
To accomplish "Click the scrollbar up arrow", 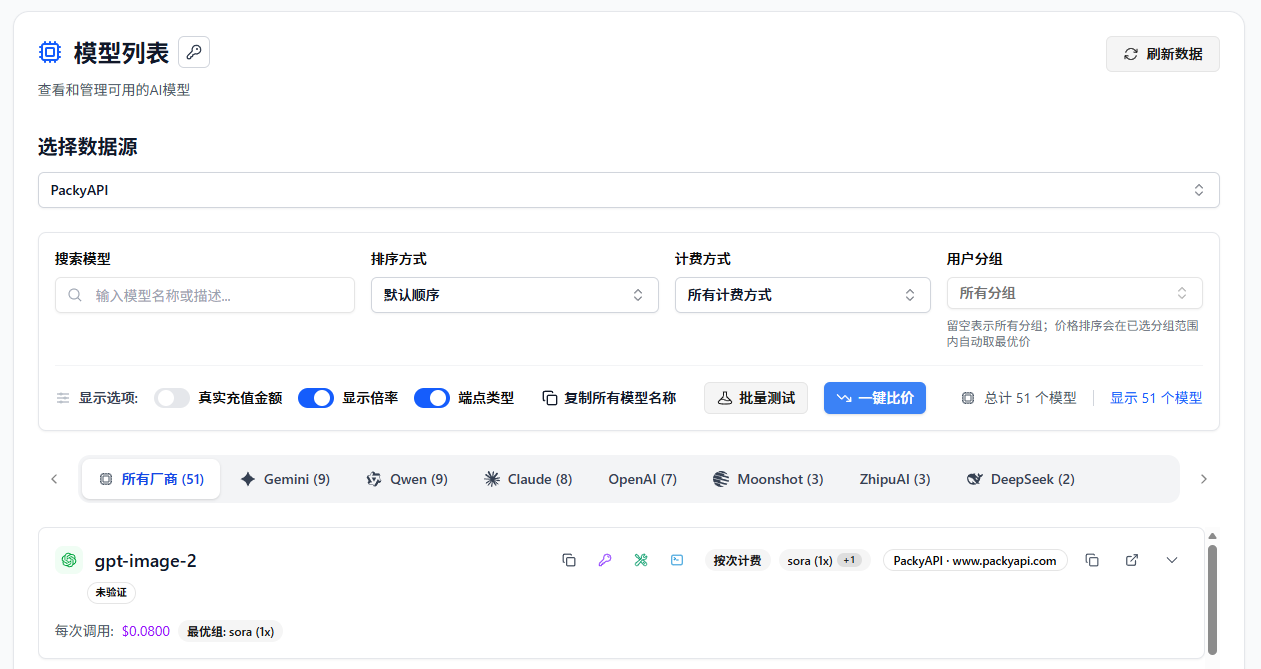I will [x=1212, y=537].
